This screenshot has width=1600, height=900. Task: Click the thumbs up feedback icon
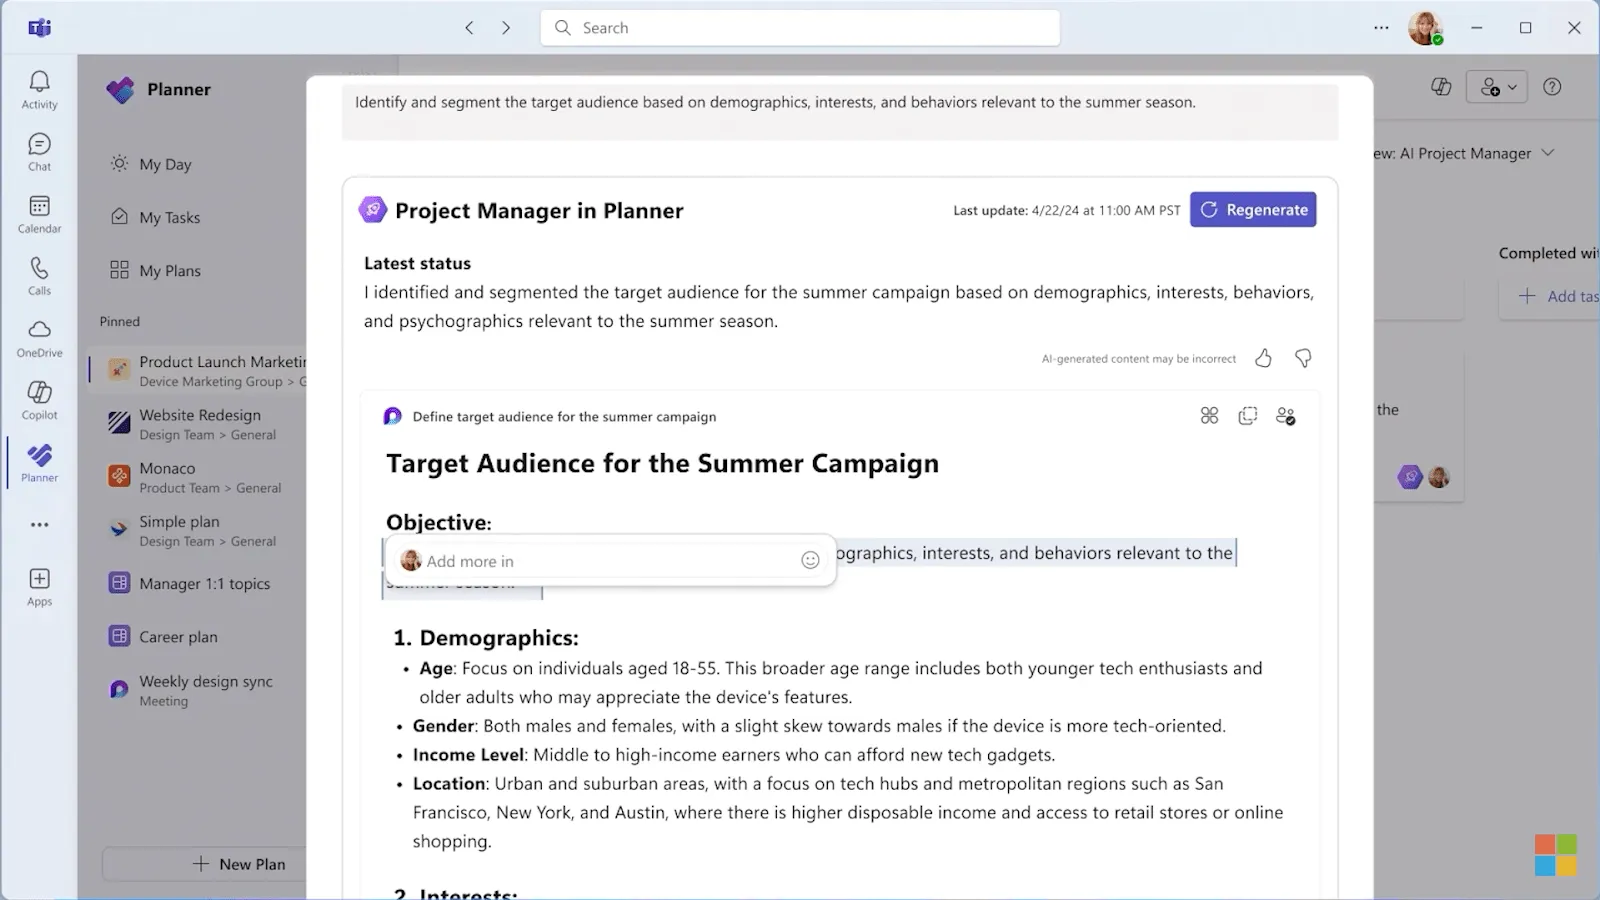pyautogui.click(x=1263, y=358)
